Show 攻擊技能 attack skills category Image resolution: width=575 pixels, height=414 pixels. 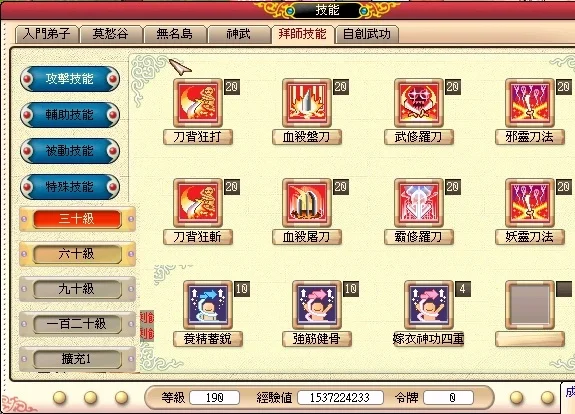click(70, 79)
